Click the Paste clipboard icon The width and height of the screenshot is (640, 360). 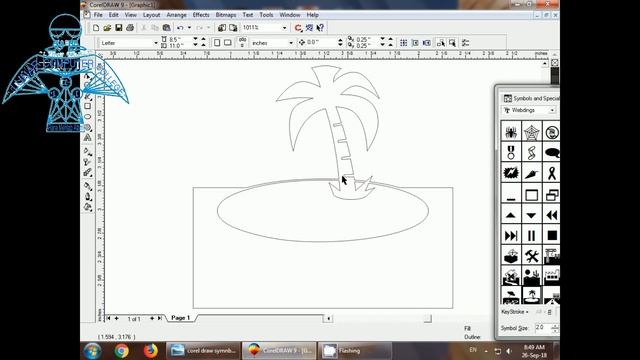pos(167,28)
